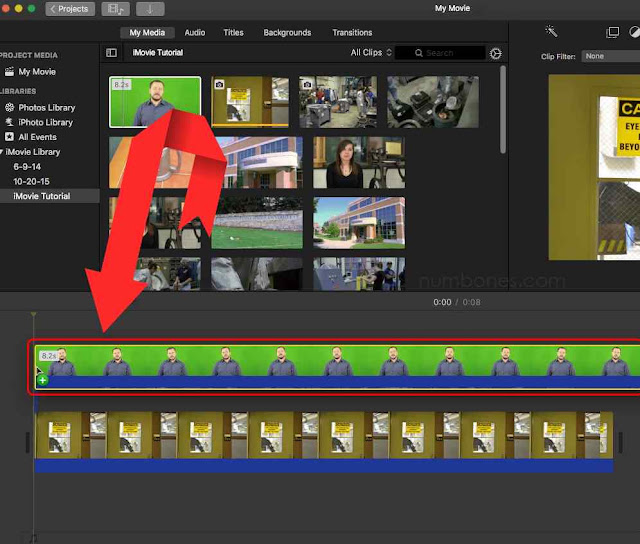Open the color balance icon
The height and width of the screenshot is (544, 640).
[x=634, y=32]
